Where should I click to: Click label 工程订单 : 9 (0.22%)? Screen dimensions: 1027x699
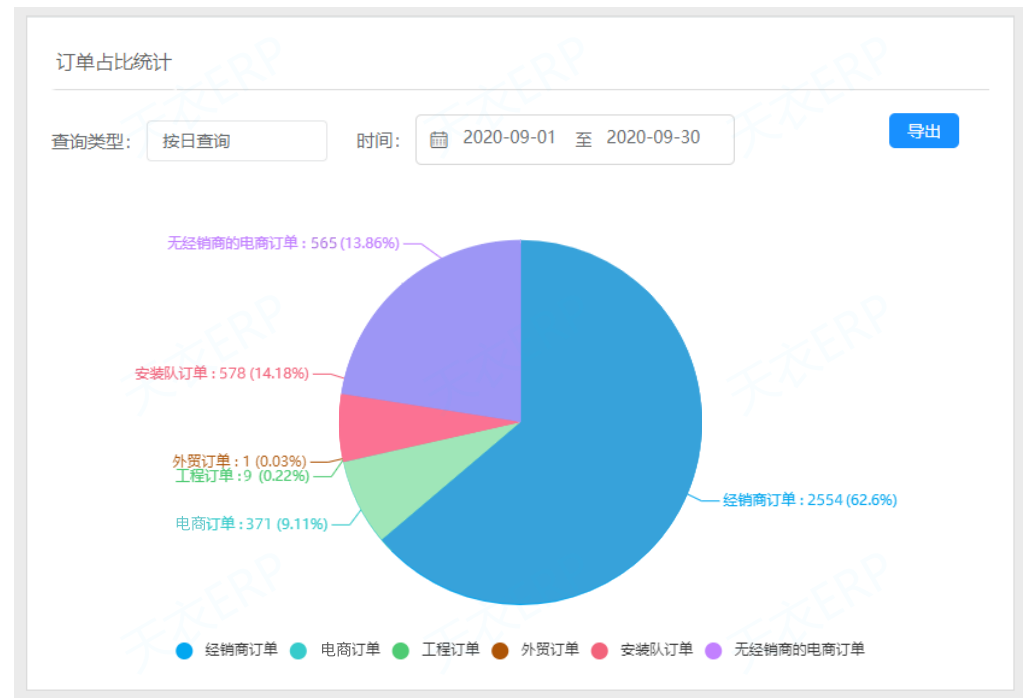coord(242,476)
